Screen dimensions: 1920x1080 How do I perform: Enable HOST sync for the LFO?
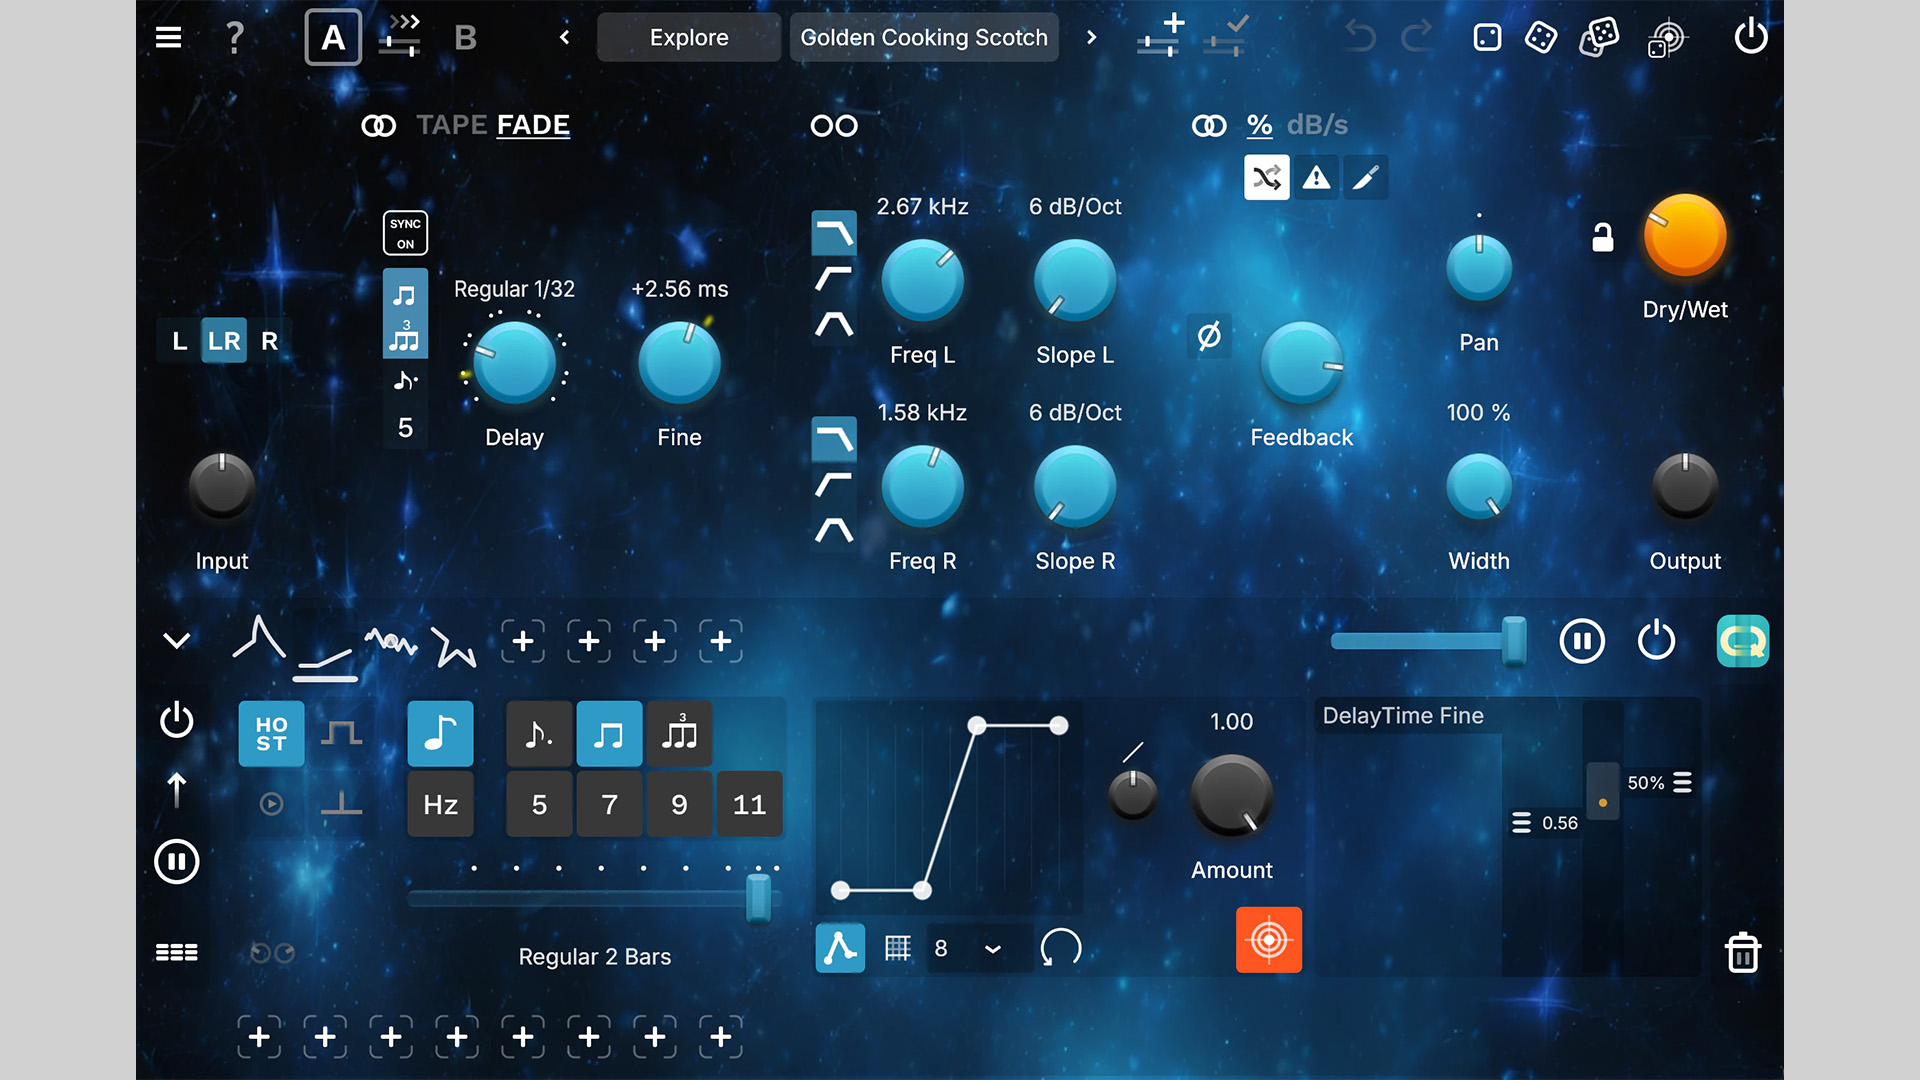[270, 734]
